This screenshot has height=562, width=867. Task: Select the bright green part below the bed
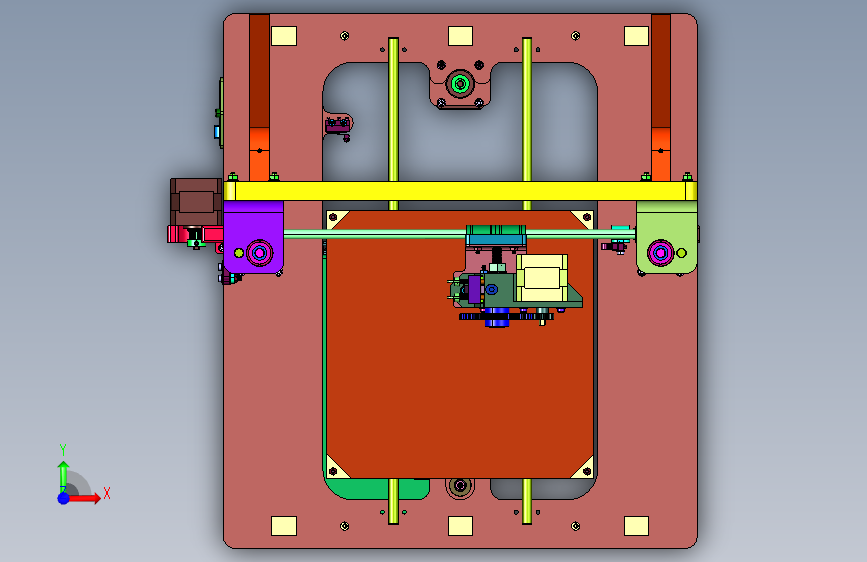point(376,489)
